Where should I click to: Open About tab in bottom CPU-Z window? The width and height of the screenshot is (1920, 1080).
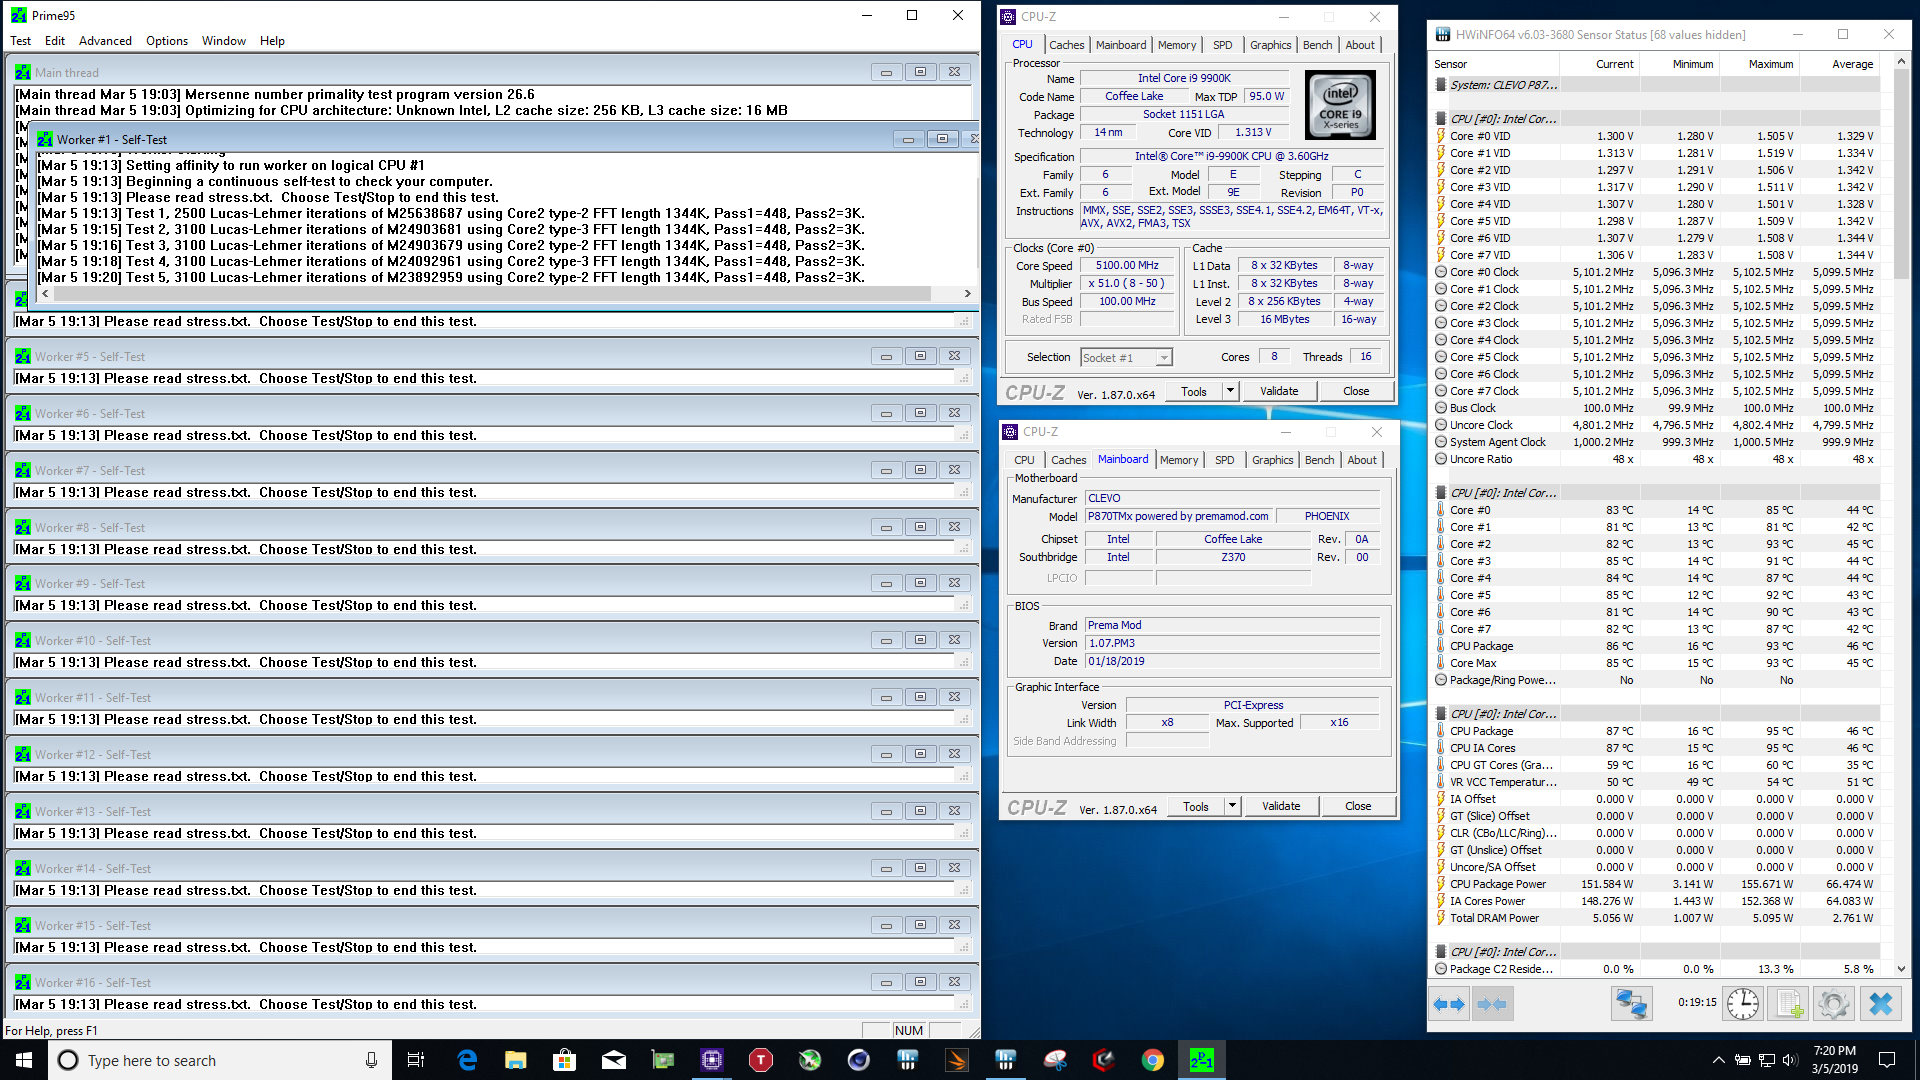pos(1362,460)
